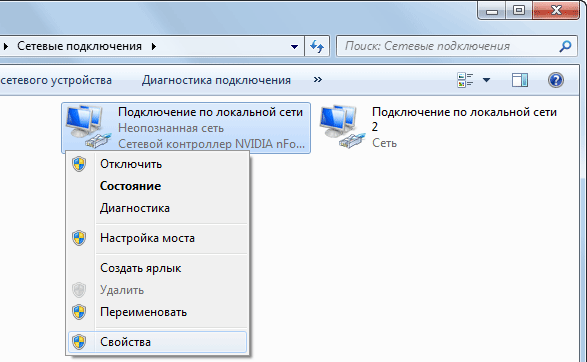Viewport: 587px width, 362px height.
Task: Show more toolbar commands via double chevron
Action: (x=318, y=80)
